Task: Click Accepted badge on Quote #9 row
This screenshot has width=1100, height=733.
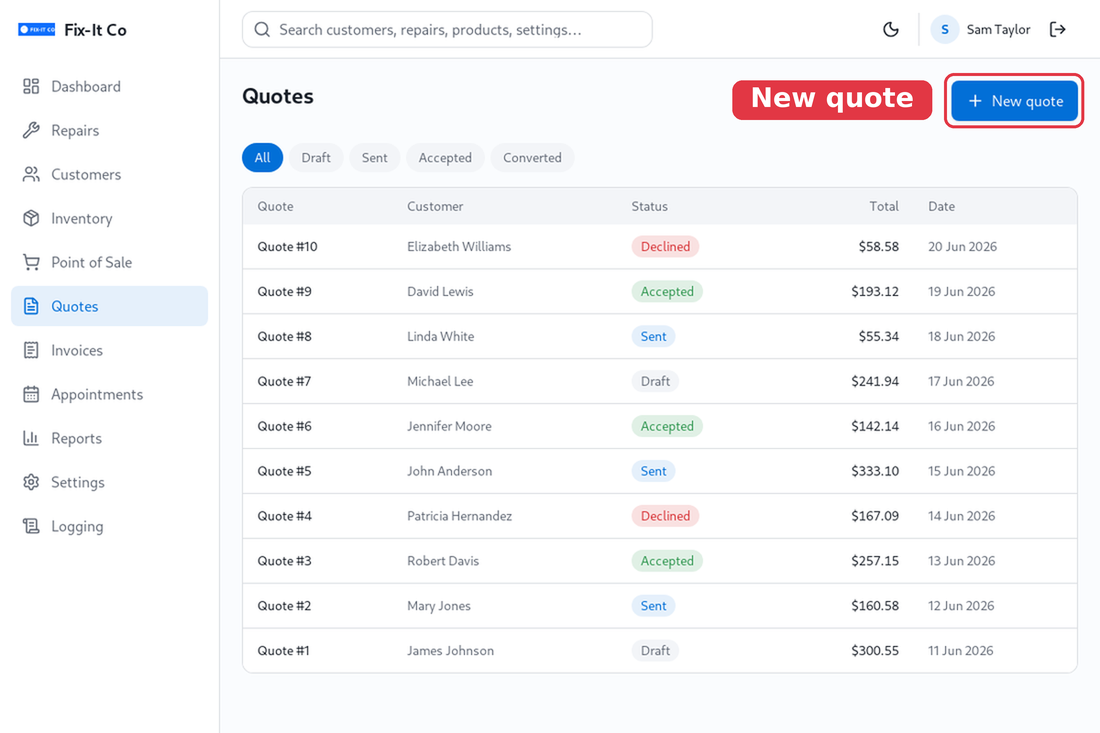Action: click(667, 292)
